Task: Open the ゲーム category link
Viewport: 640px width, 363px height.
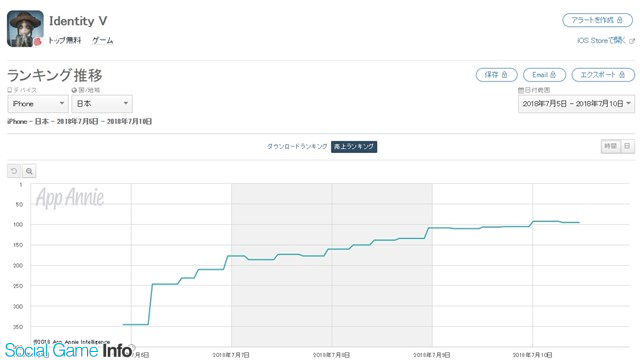Action: (102, 40)
